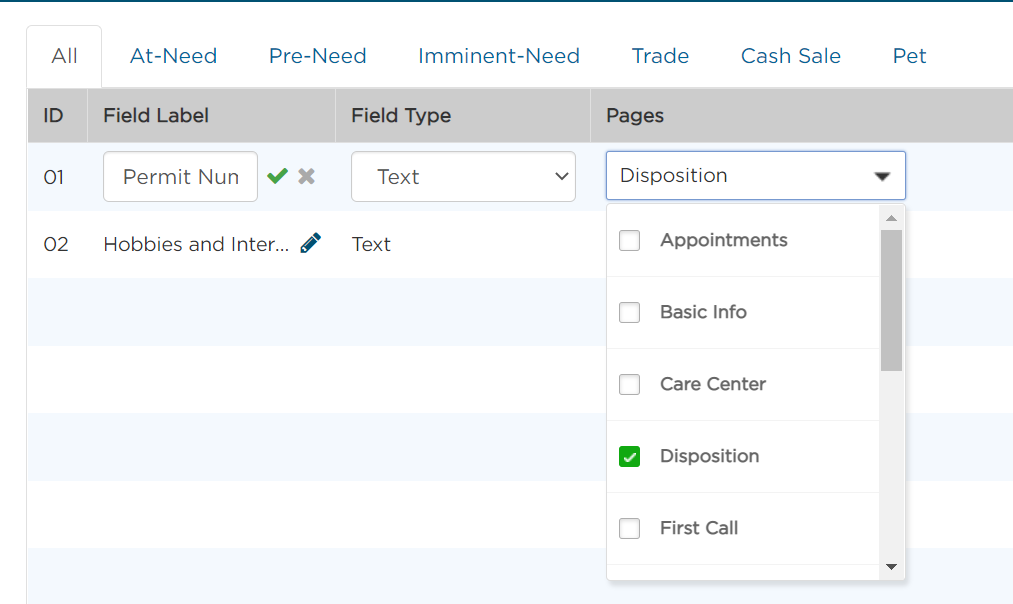Open the Field Type Text dropdown

(463, 176)
